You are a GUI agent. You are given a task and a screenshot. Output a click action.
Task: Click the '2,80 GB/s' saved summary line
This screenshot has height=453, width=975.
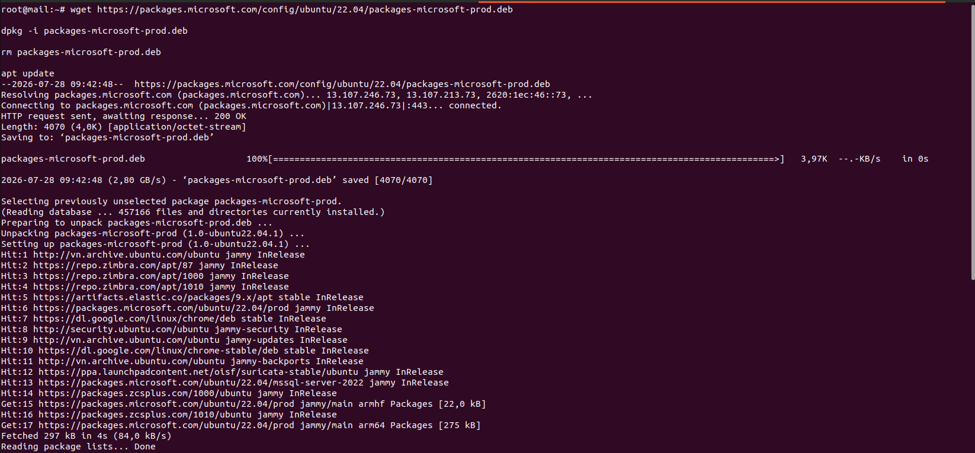point(217,180)
